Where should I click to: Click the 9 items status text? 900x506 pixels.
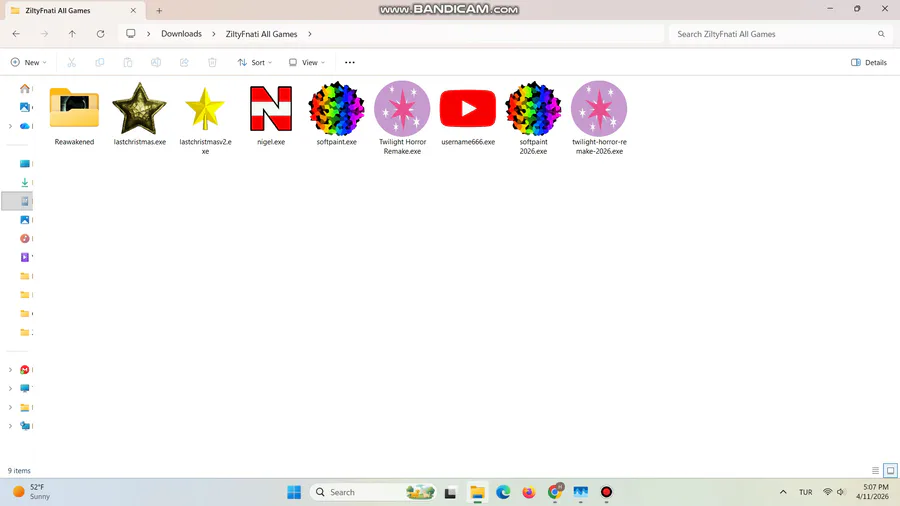point(19,470)
